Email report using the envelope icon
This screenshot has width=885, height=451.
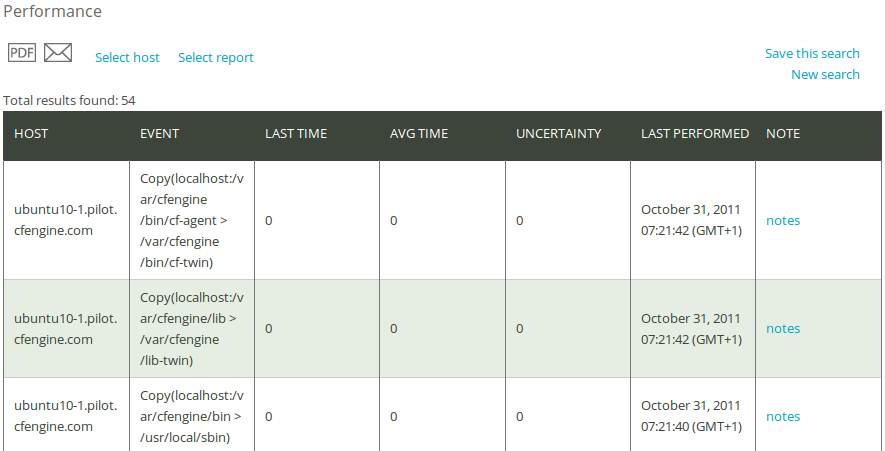[x=58, y=52]
